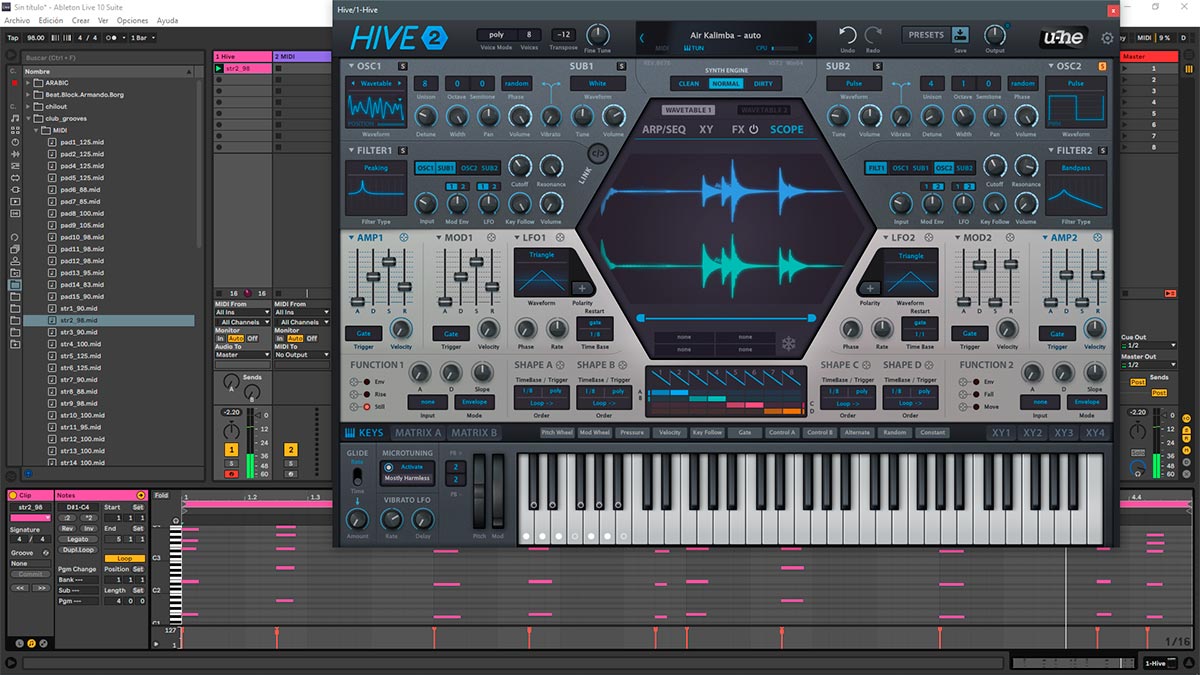This screenshot has height=675, width=1200.
Task: Go to the previous preset arrow
Action: pos(642,39)
